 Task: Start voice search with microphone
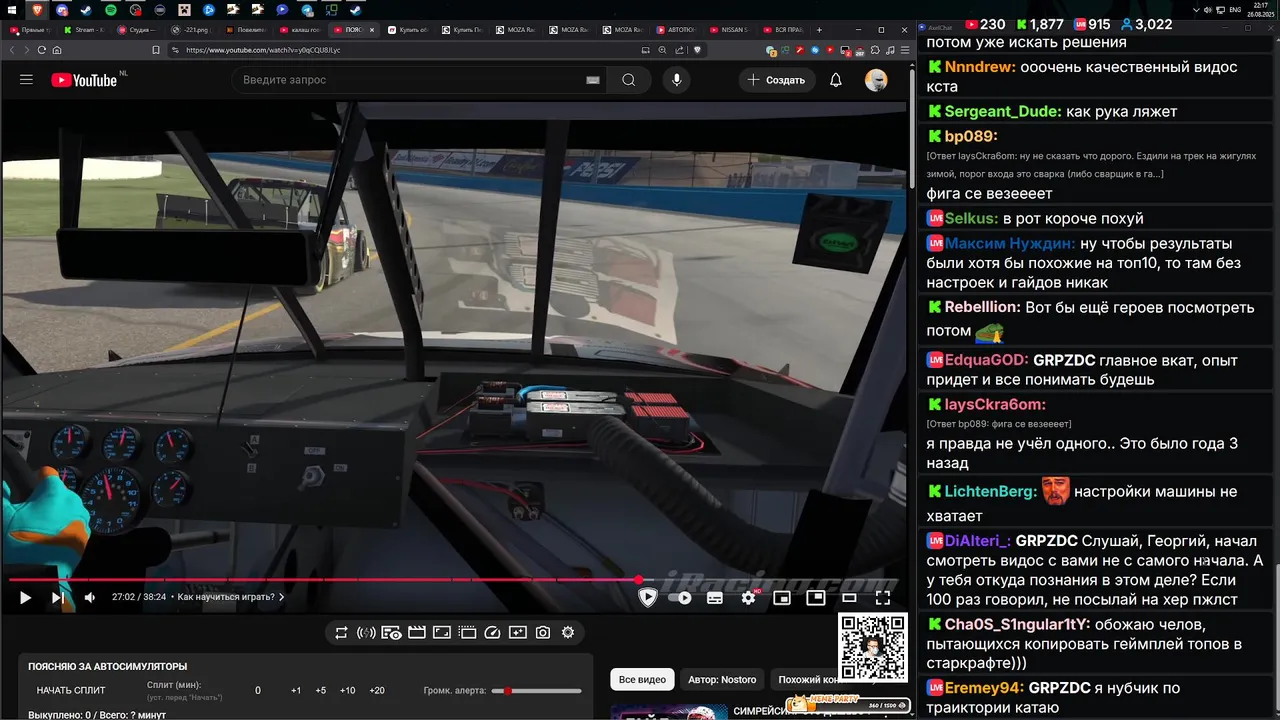click(677, 80)
